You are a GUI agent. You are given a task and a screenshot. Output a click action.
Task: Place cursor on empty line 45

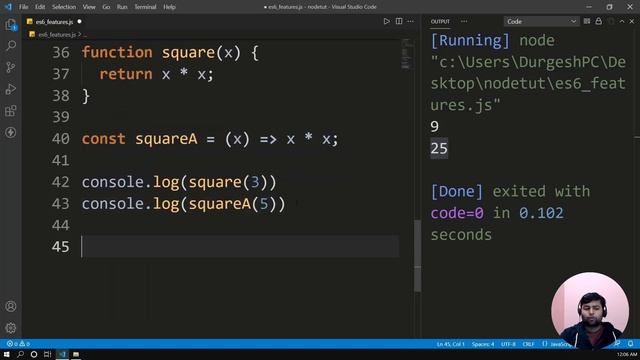tap(240, 246)
